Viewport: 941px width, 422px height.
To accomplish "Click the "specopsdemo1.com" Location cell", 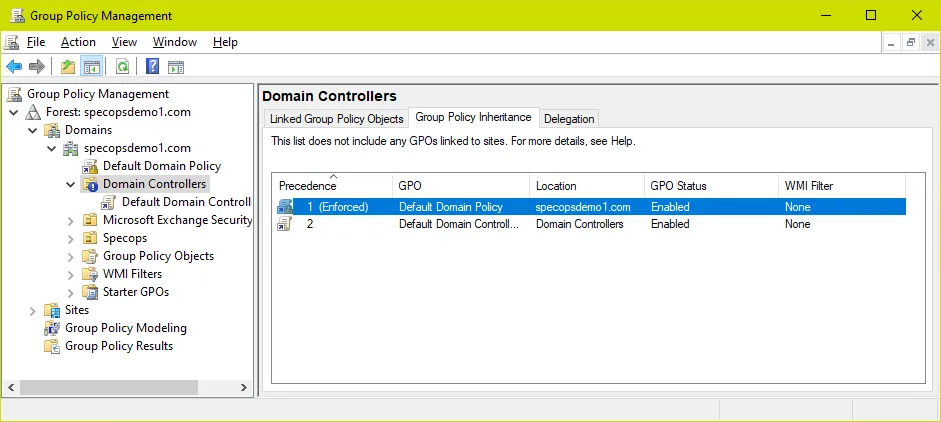I will pyautogui.click(x=583, y=207).
